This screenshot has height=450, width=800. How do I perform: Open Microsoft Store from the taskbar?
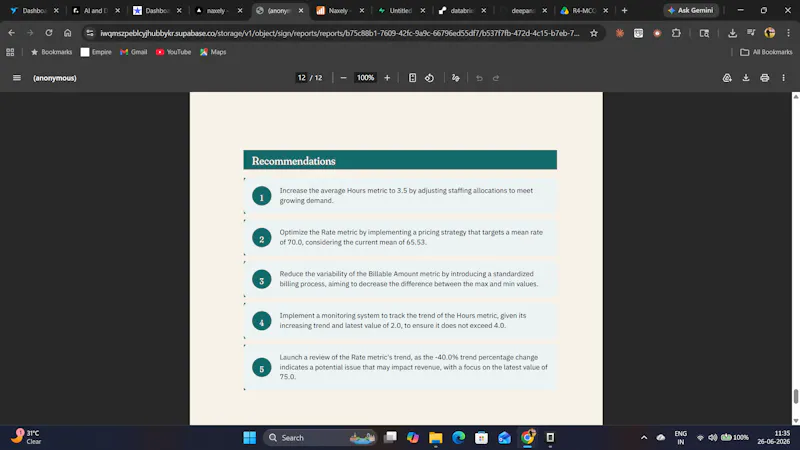point(481,438)
